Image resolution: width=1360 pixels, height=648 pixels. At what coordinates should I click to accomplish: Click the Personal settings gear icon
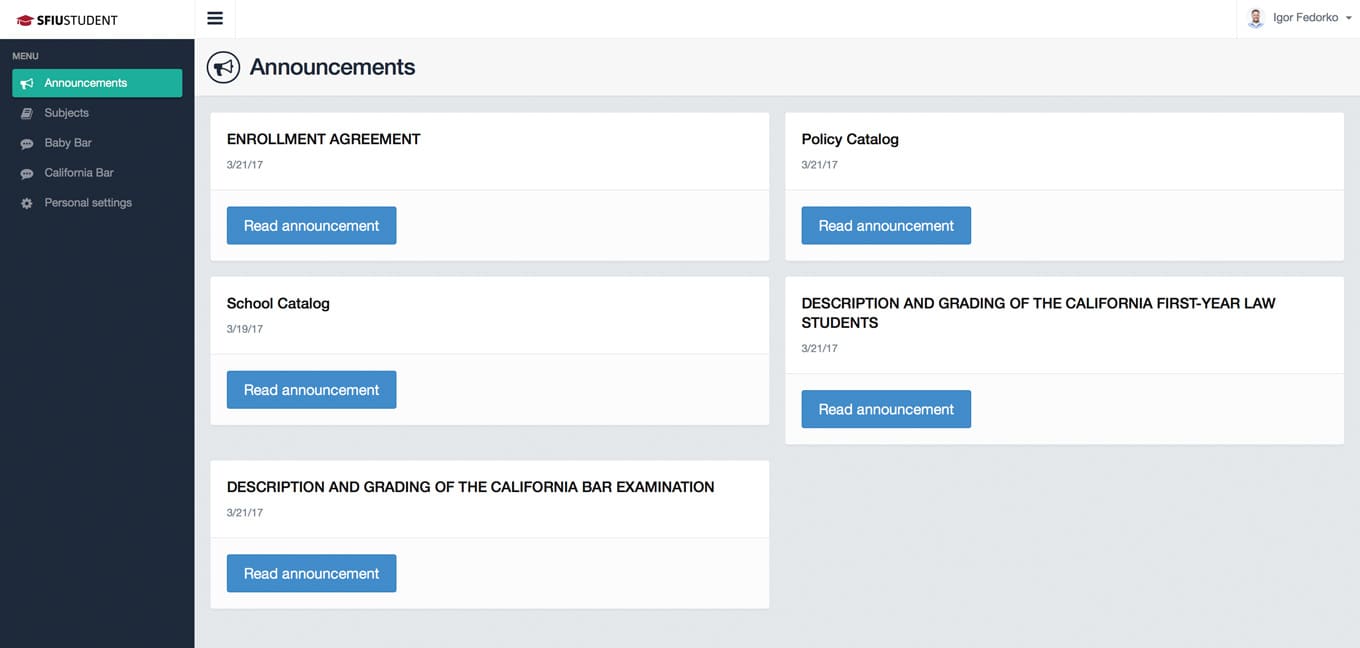(x=27, y=203)
